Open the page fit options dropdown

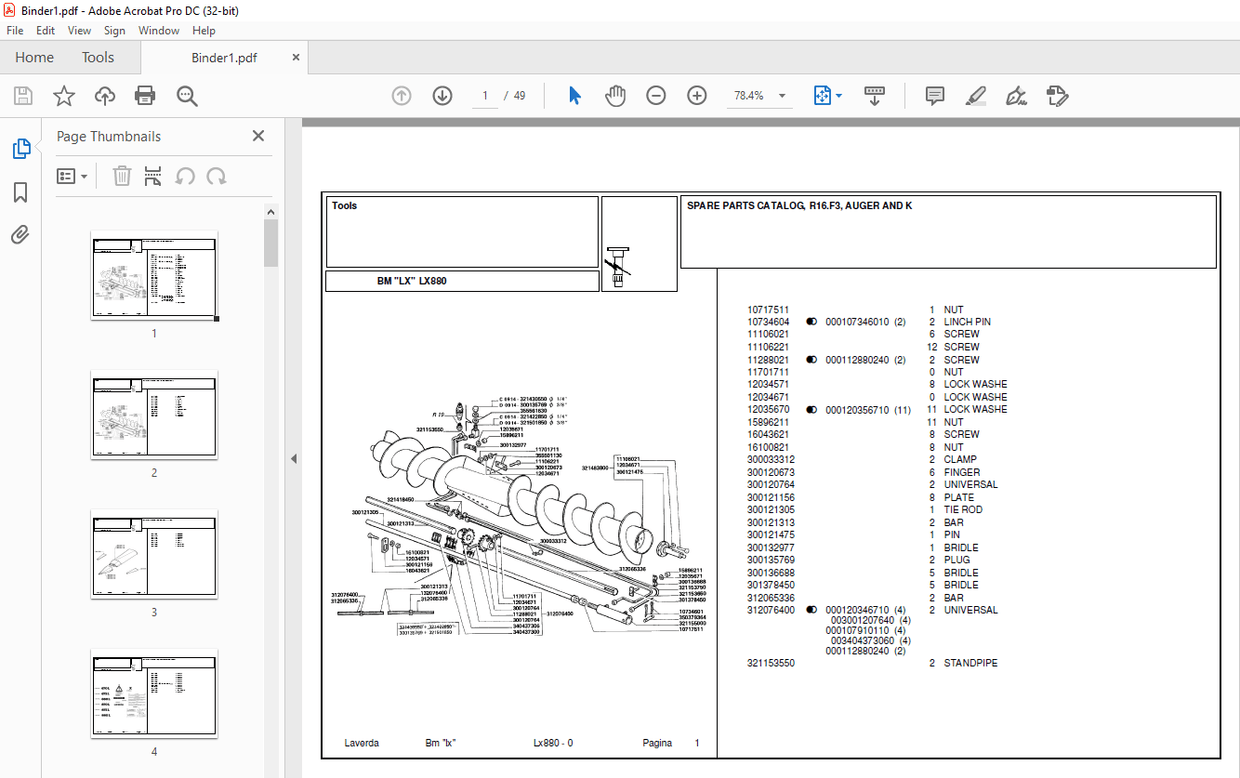click(x=838, y=95)
